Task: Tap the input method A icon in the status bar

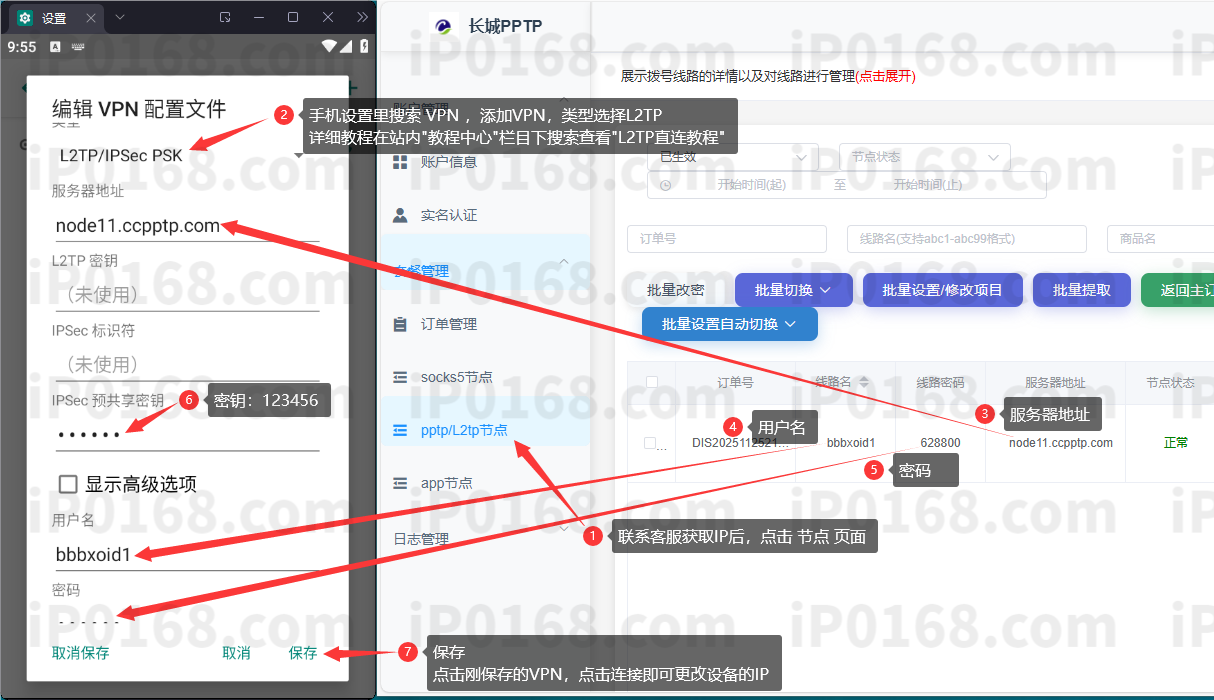Action: 54,47
